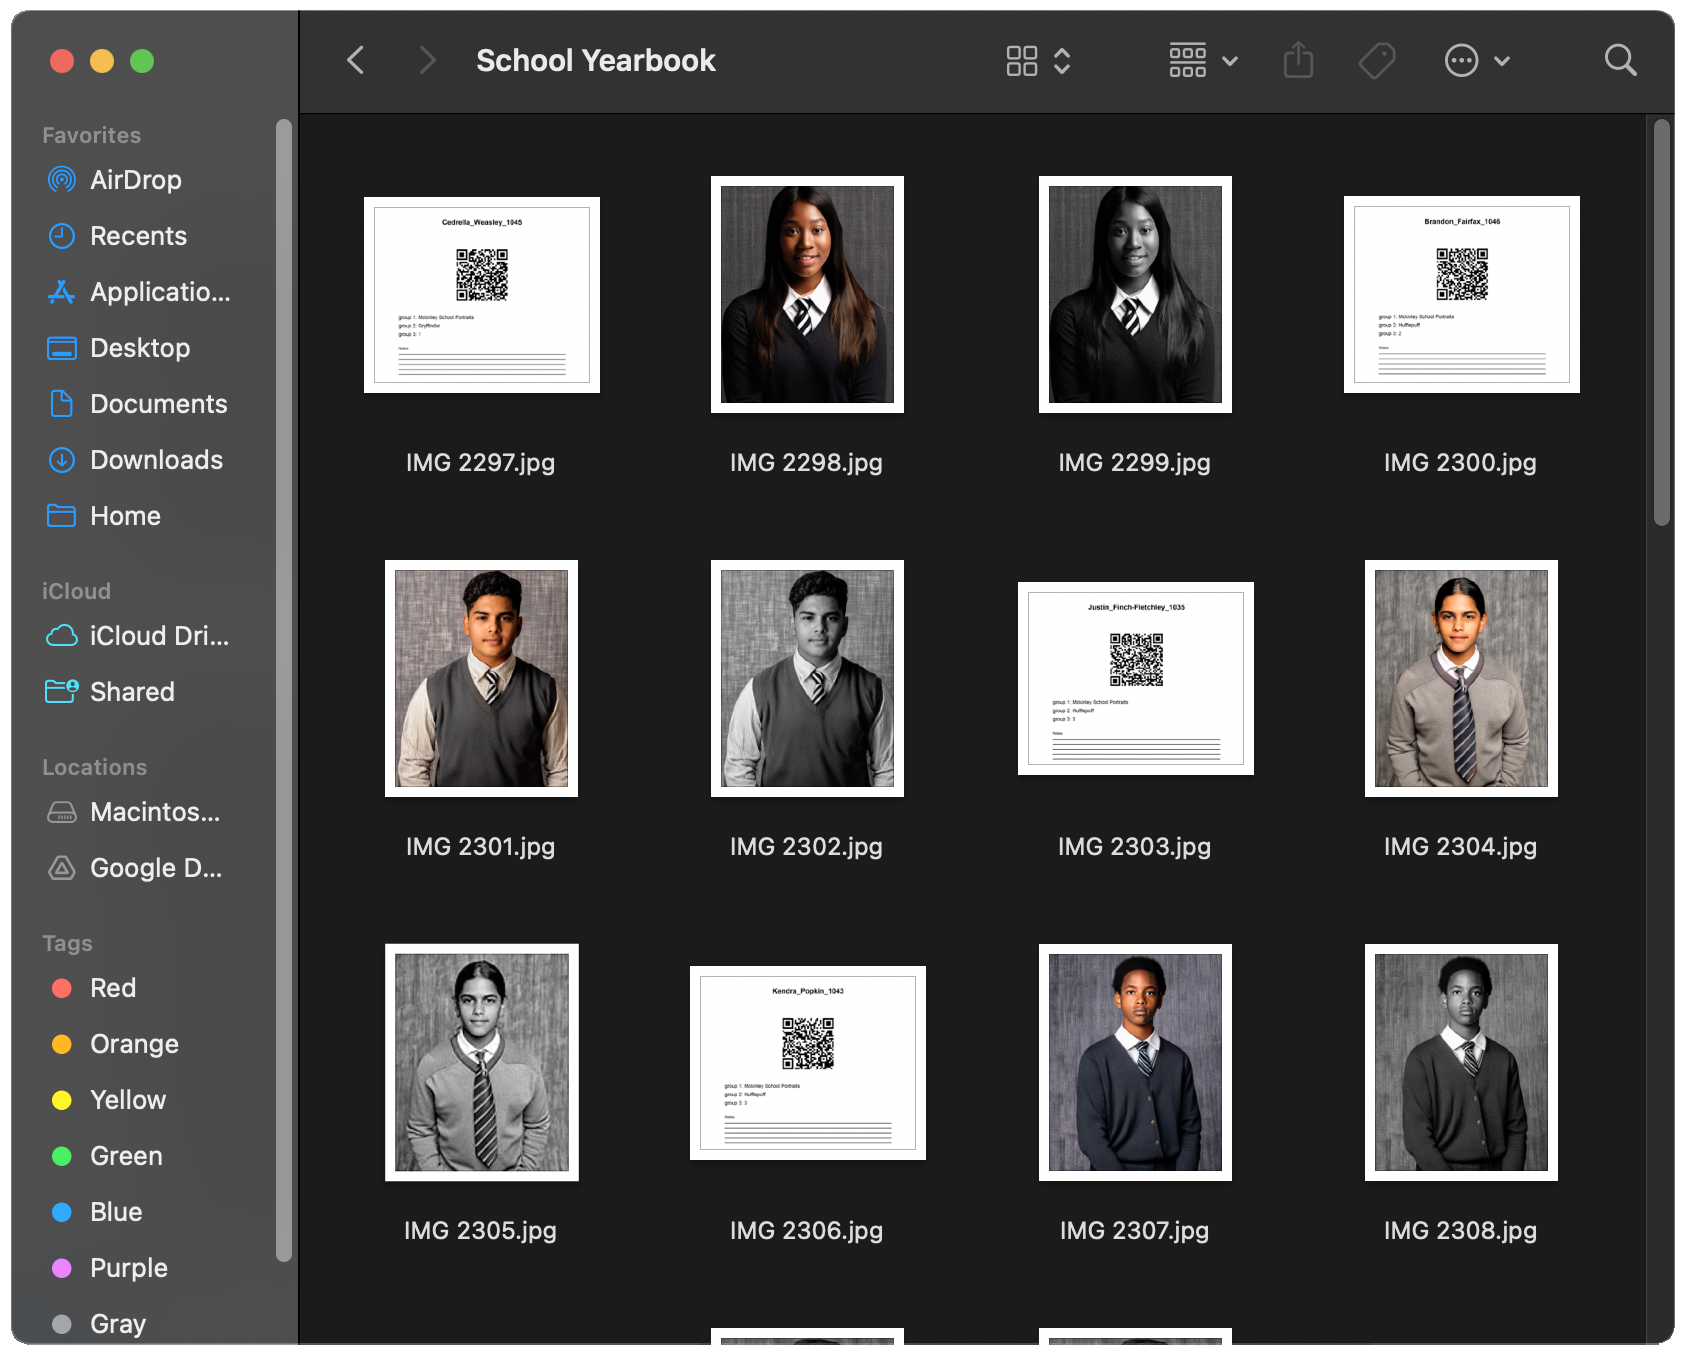The height and width of the screenshot is (1354, 1686).
Task: Click the main content vertical scrollbar
Action: [x=1662, y=322]
